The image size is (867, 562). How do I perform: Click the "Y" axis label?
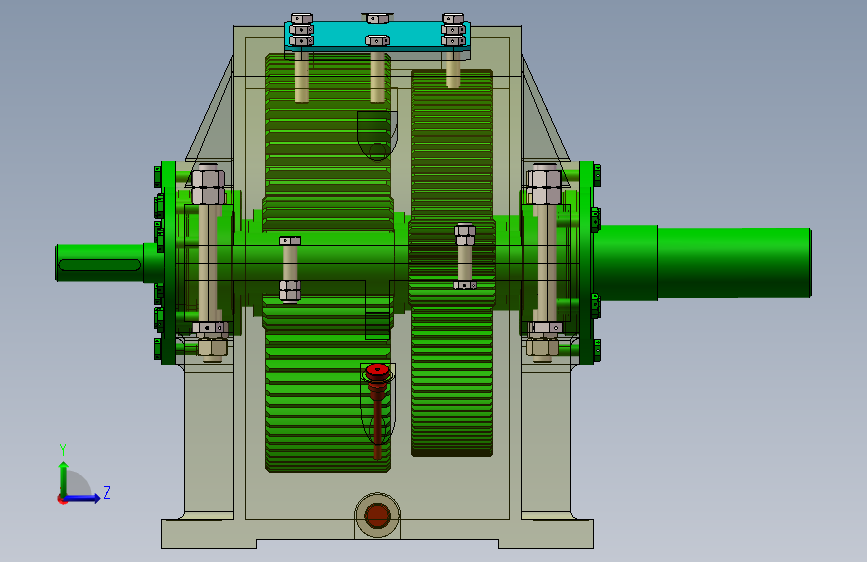63,449
